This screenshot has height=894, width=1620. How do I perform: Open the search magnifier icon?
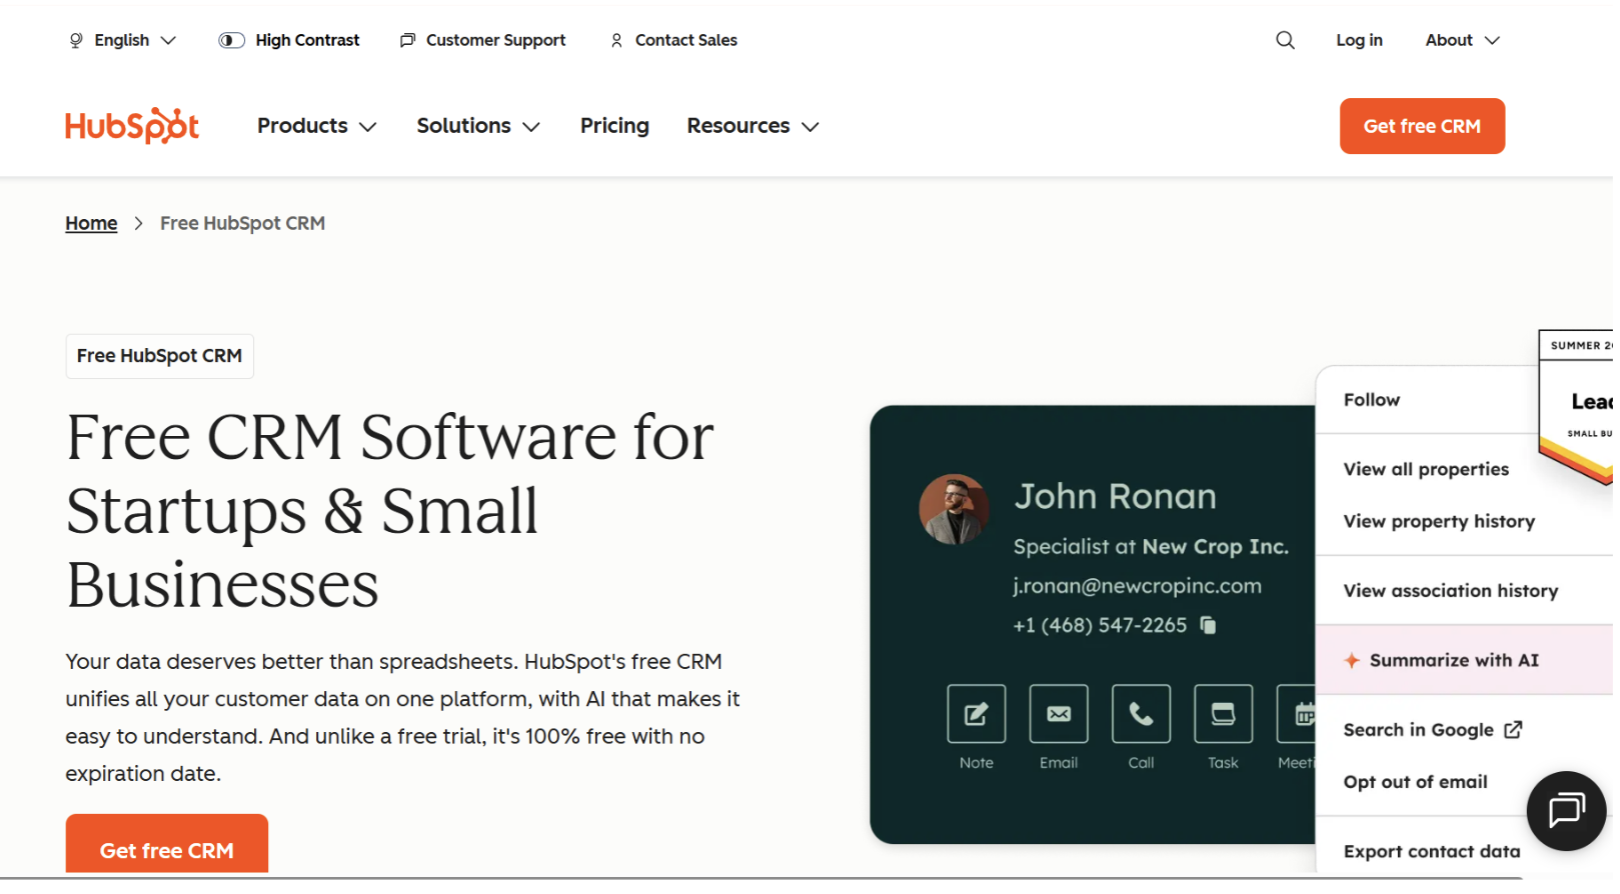point(1285,40)
